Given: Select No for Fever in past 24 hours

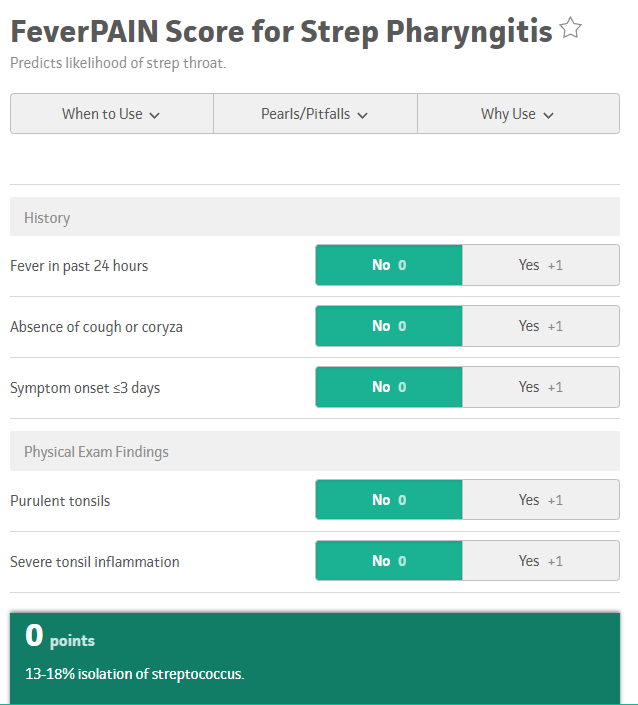Looking at the screenshot, I should click(x=389, y=265).
